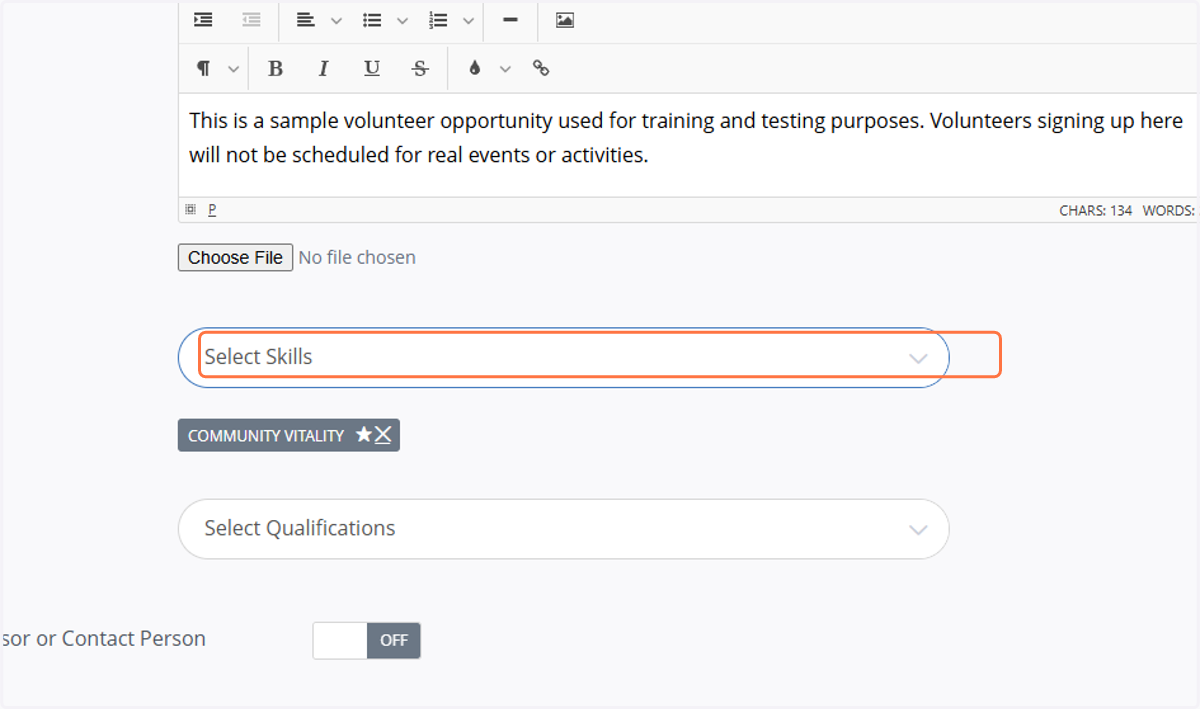Click the Select Qualifications chevron arrow

918,530
